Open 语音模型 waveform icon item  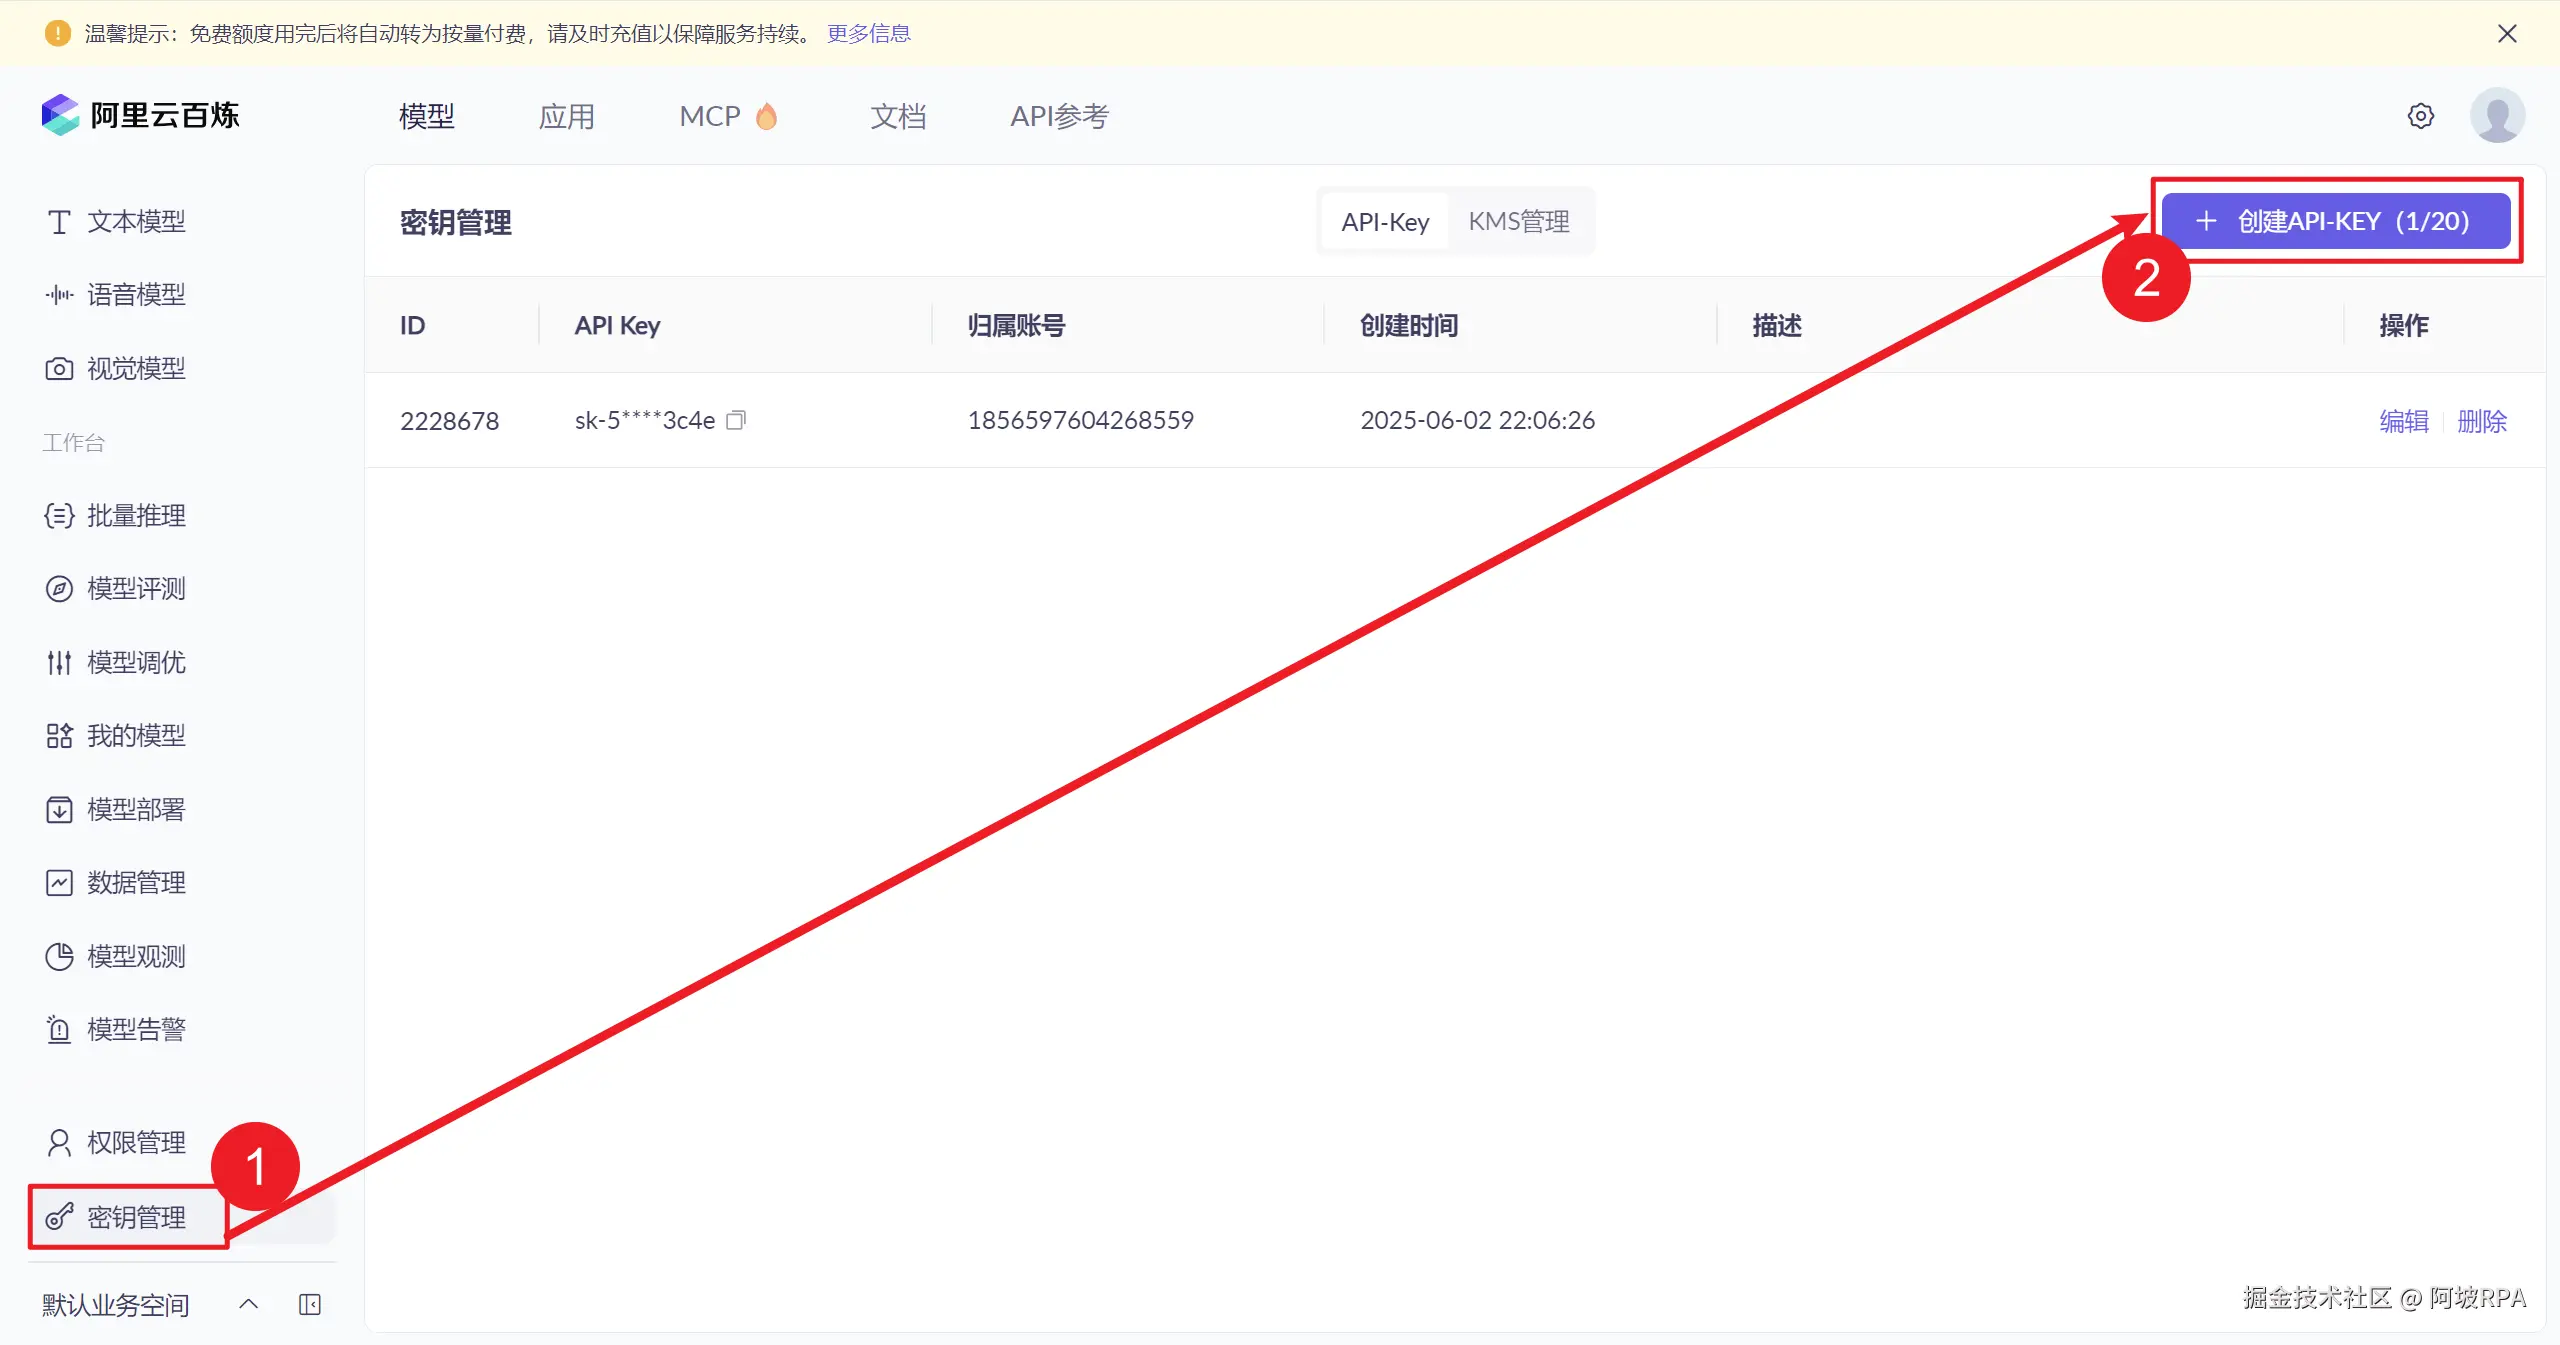pos(59,295)
